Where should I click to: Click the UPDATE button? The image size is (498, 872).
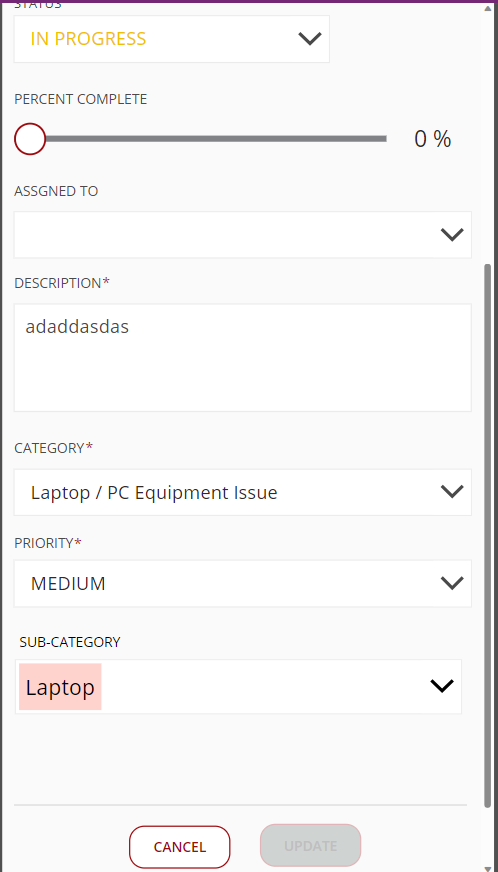(x=310, y=846)
